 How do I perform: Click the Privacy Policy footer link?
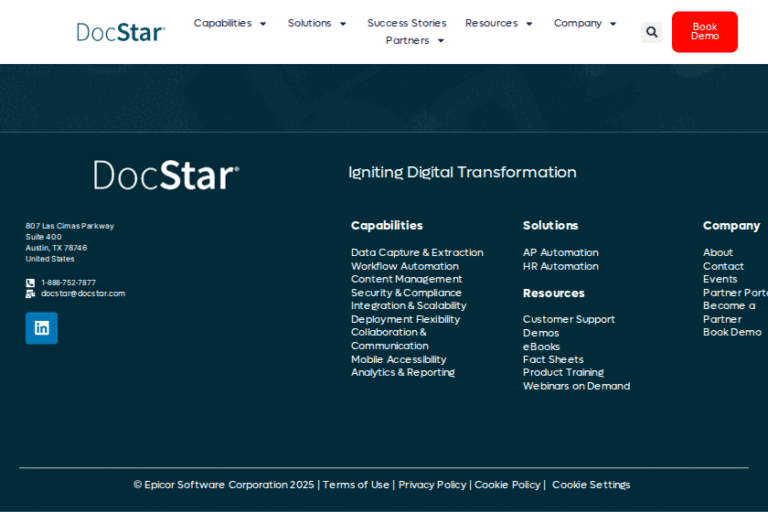click(432, 485)
